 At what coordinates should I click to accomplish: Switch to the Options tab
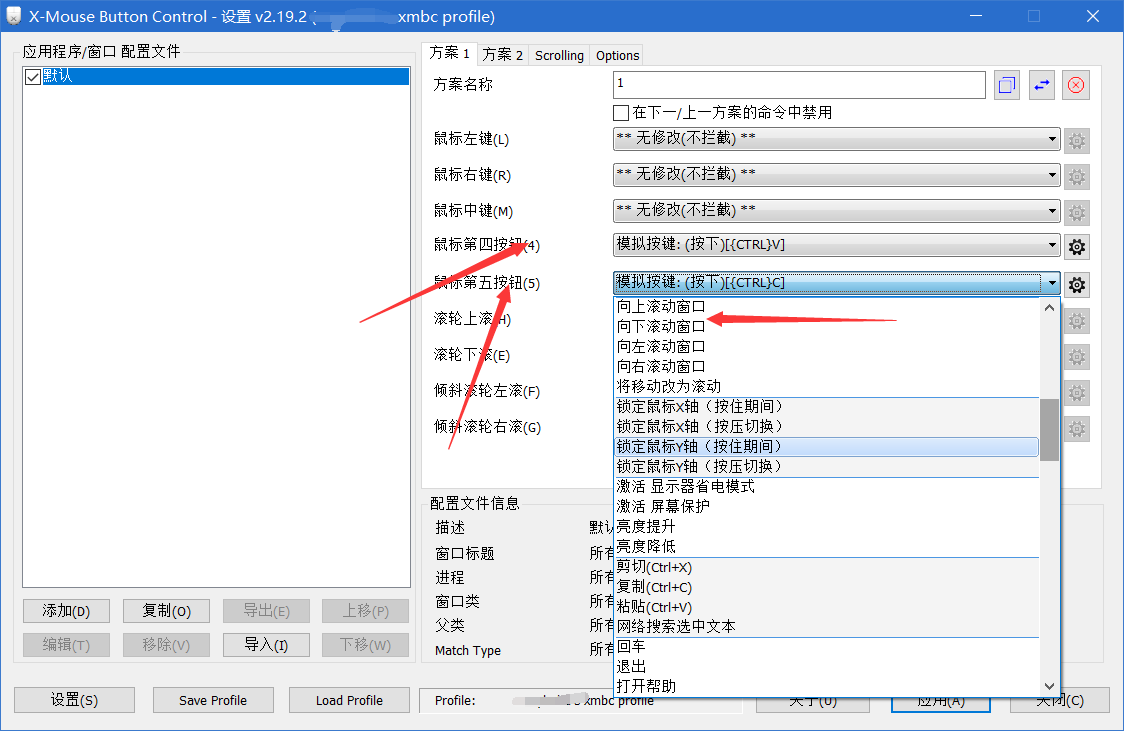coord(616,55)
